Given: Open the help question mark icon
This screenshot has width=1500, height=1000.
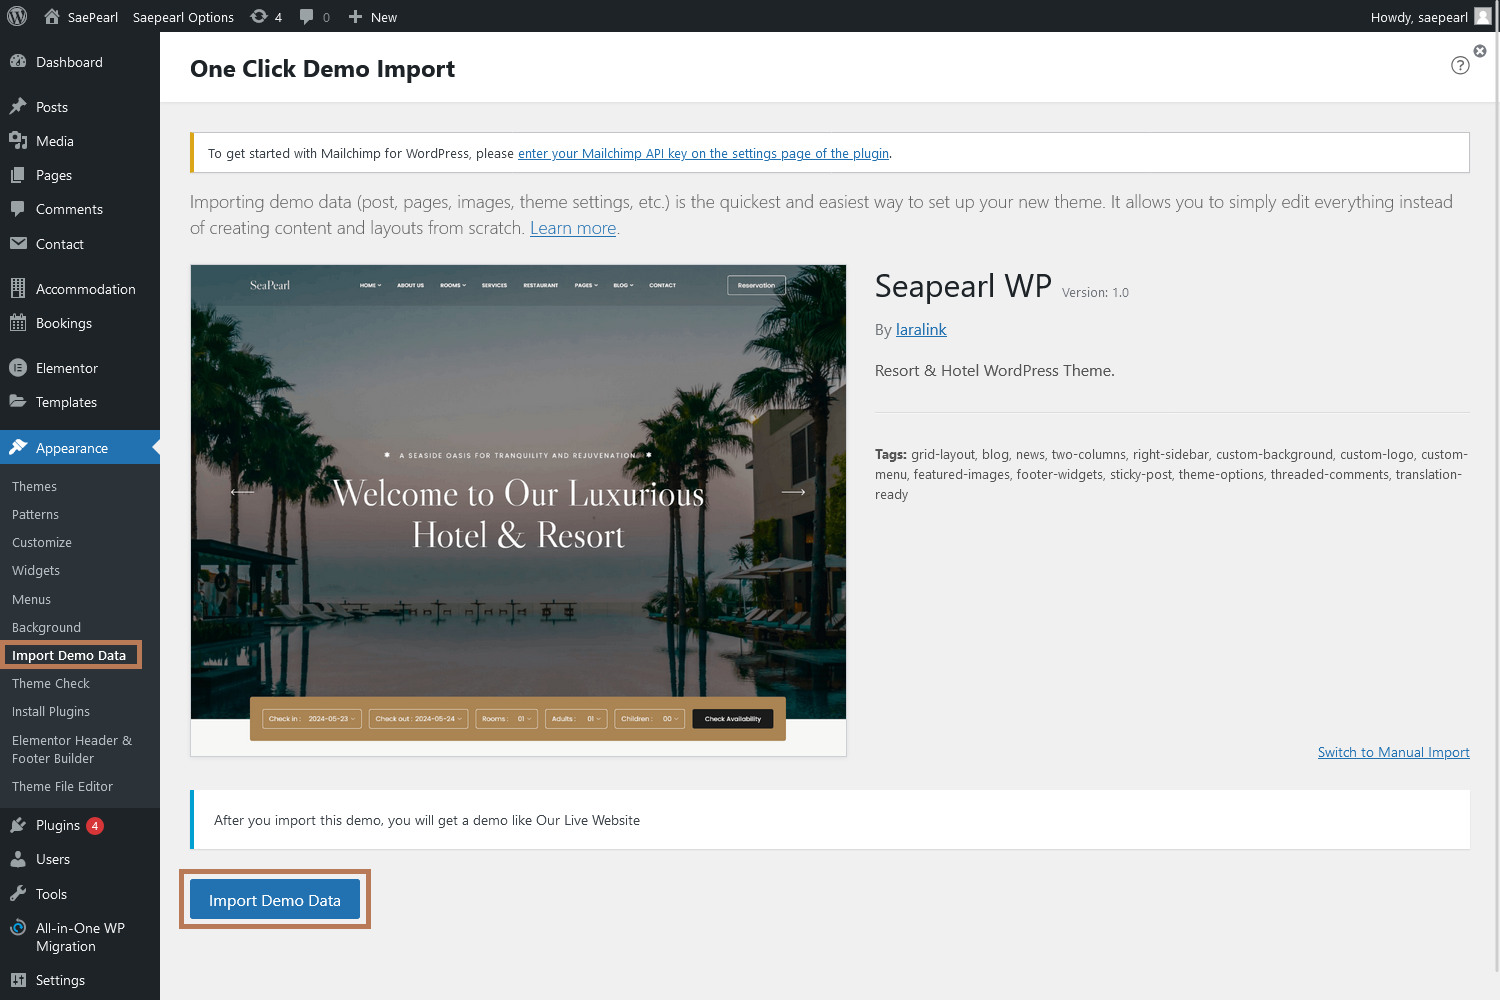Looking at the screenshot, I should [1460, 65].
